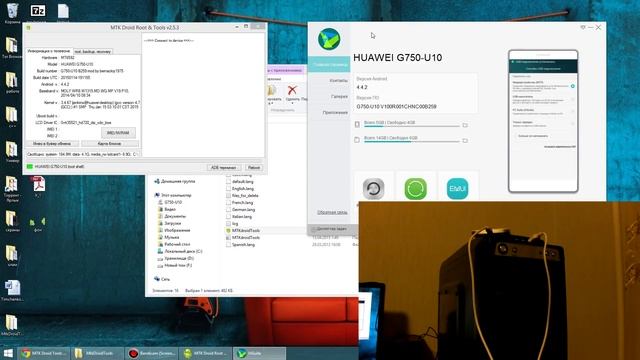Click internal storage bar showing 5GB total
640x360 pixels.
point(411,126)
